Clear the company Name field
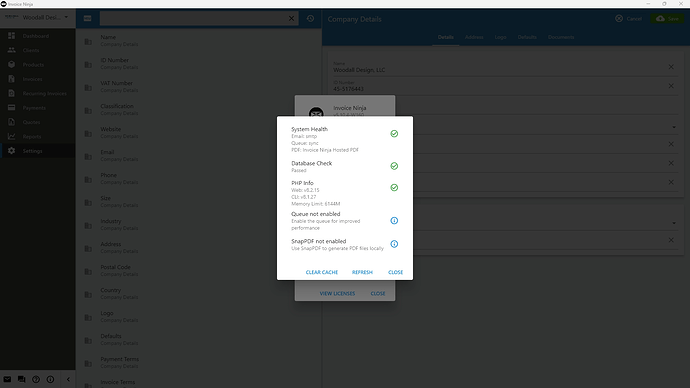The height and width of the screenshot is (388, 690). click(x=671, y=67)
